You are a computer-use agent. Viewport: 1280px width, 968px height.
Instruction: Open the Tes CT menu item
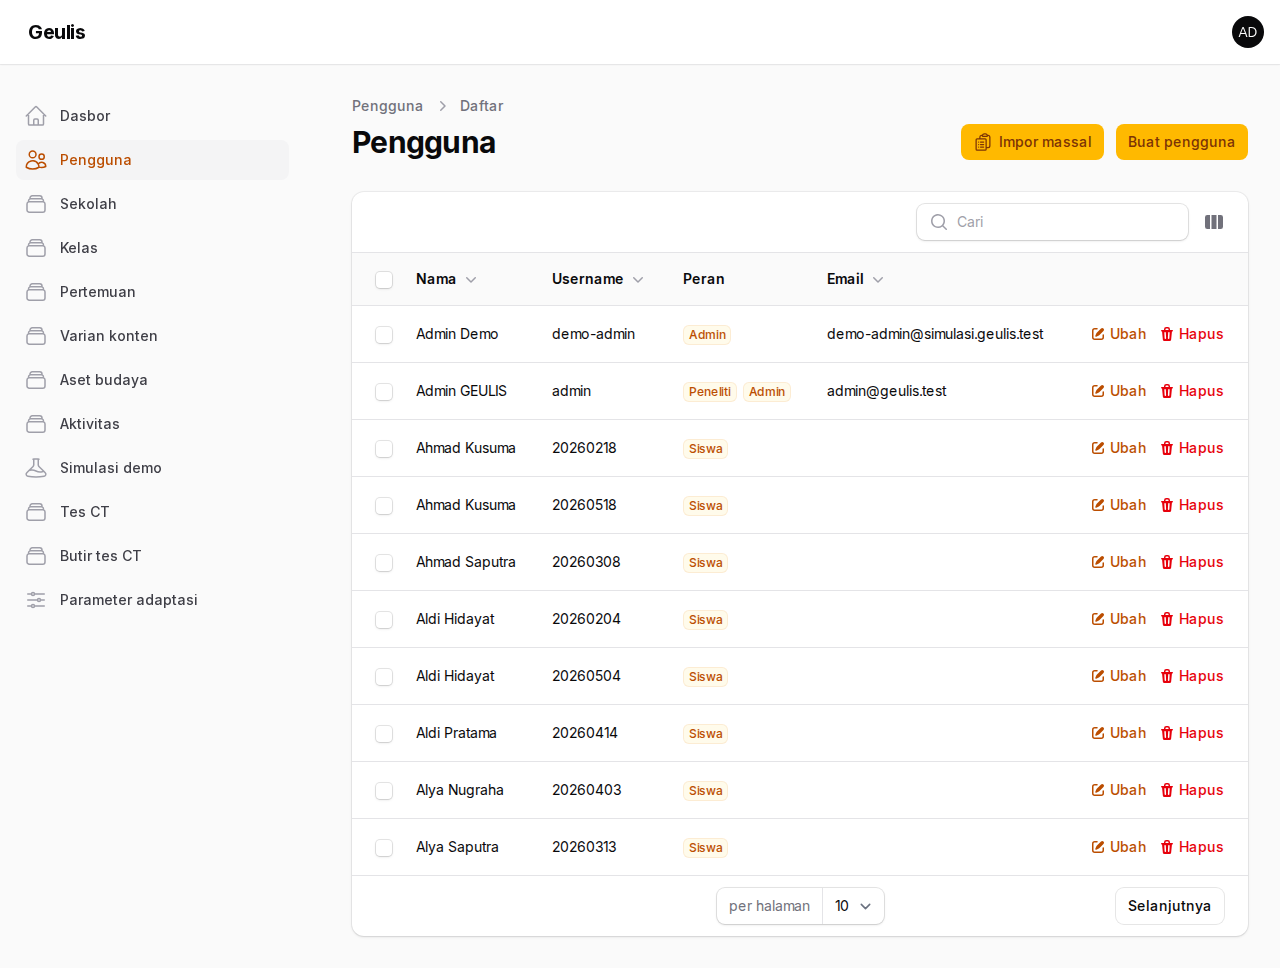[x=152, y=512]
